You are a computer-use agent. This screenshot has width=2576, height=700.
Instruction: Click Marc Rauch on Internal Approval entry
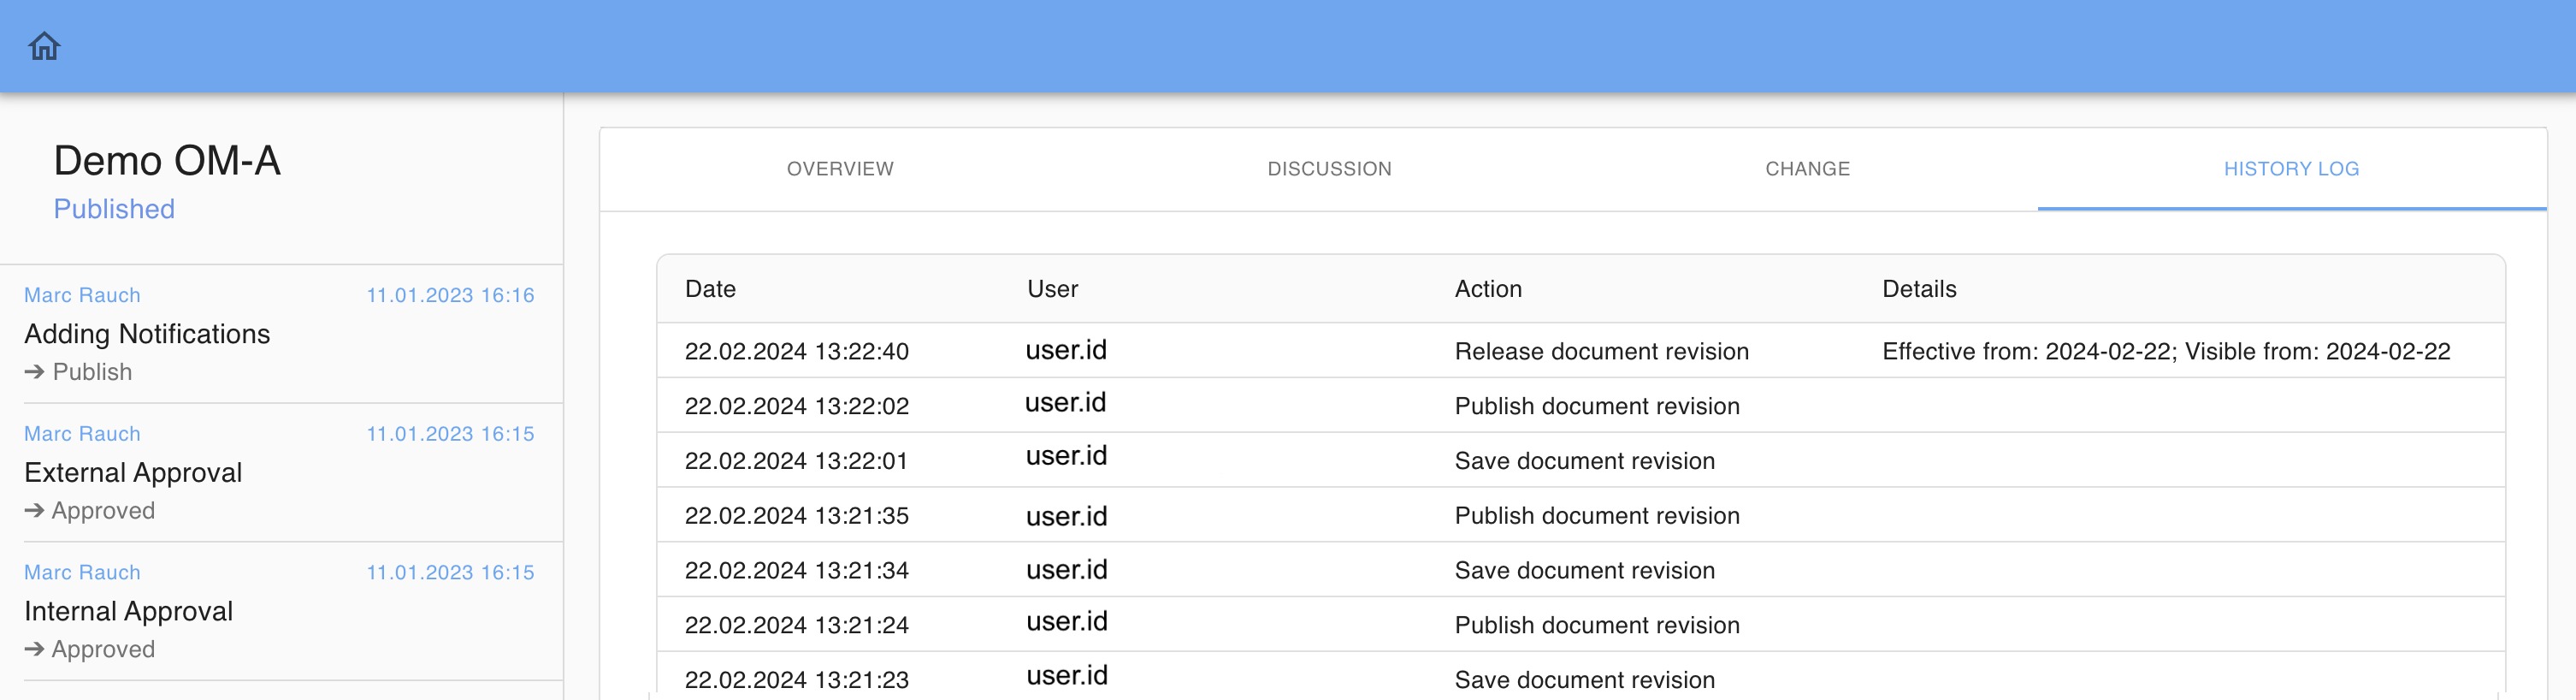[x=82, y=573]
